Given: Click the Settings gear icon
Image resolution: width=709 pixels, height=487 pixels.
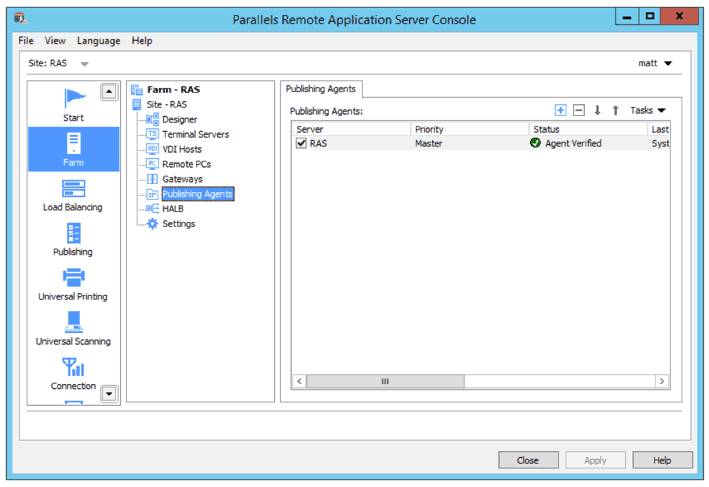Looking at the screenshot, I should pos(152,224).
